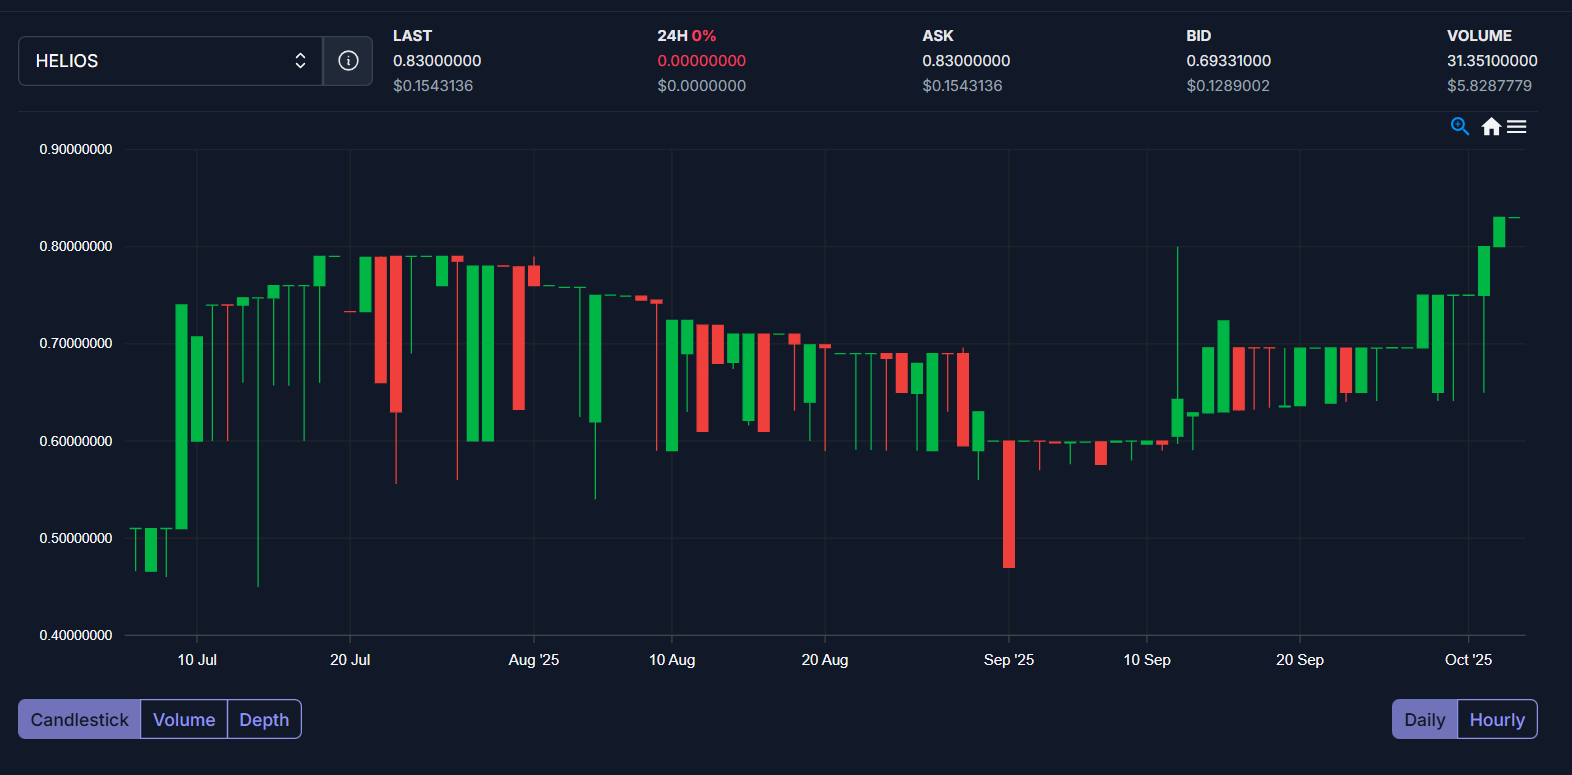Viewport: 1572px width, 775px height.
Task: Click the zoom magnifier icon on chart
Action: (x=1460, y=126)
